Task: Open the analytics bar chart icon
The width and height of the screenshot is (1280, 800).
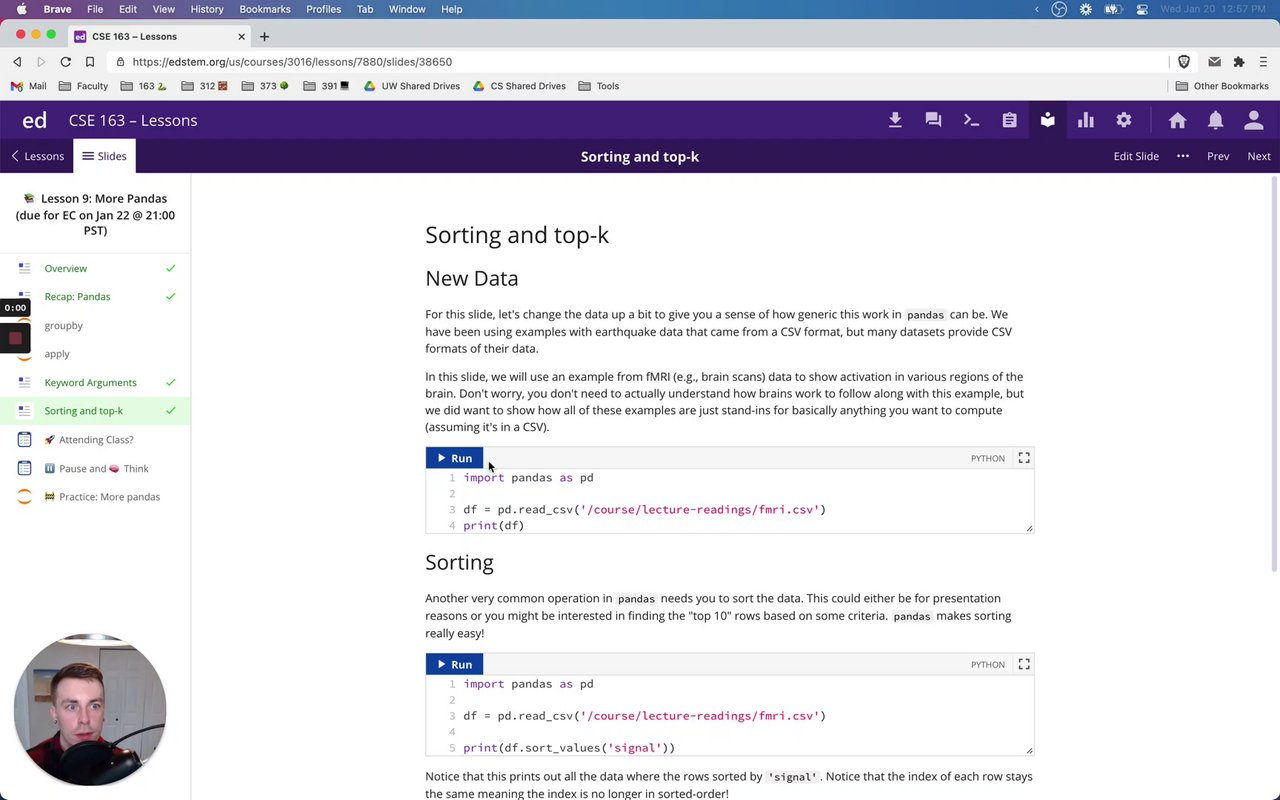Action: [1086, 120]
